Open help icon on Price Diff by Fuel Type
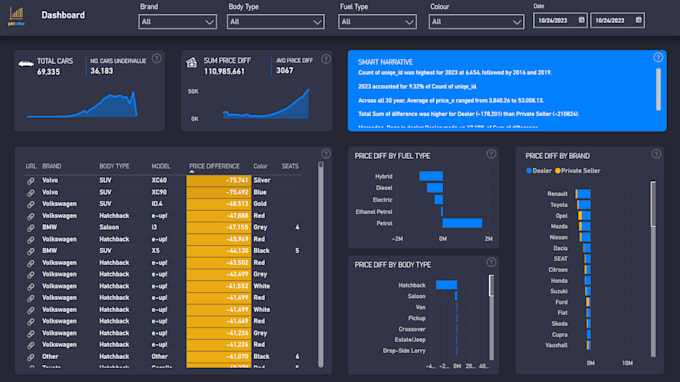The height and width of the screenshot is (382, 680). click(491, 154)
